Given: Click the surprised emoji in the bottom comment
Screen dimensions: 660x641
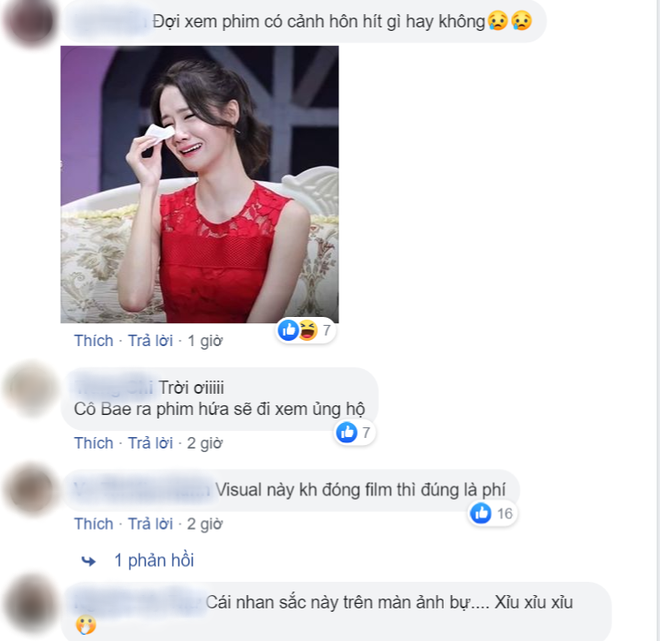Looking at the screenshot, I should coord(86,625).
